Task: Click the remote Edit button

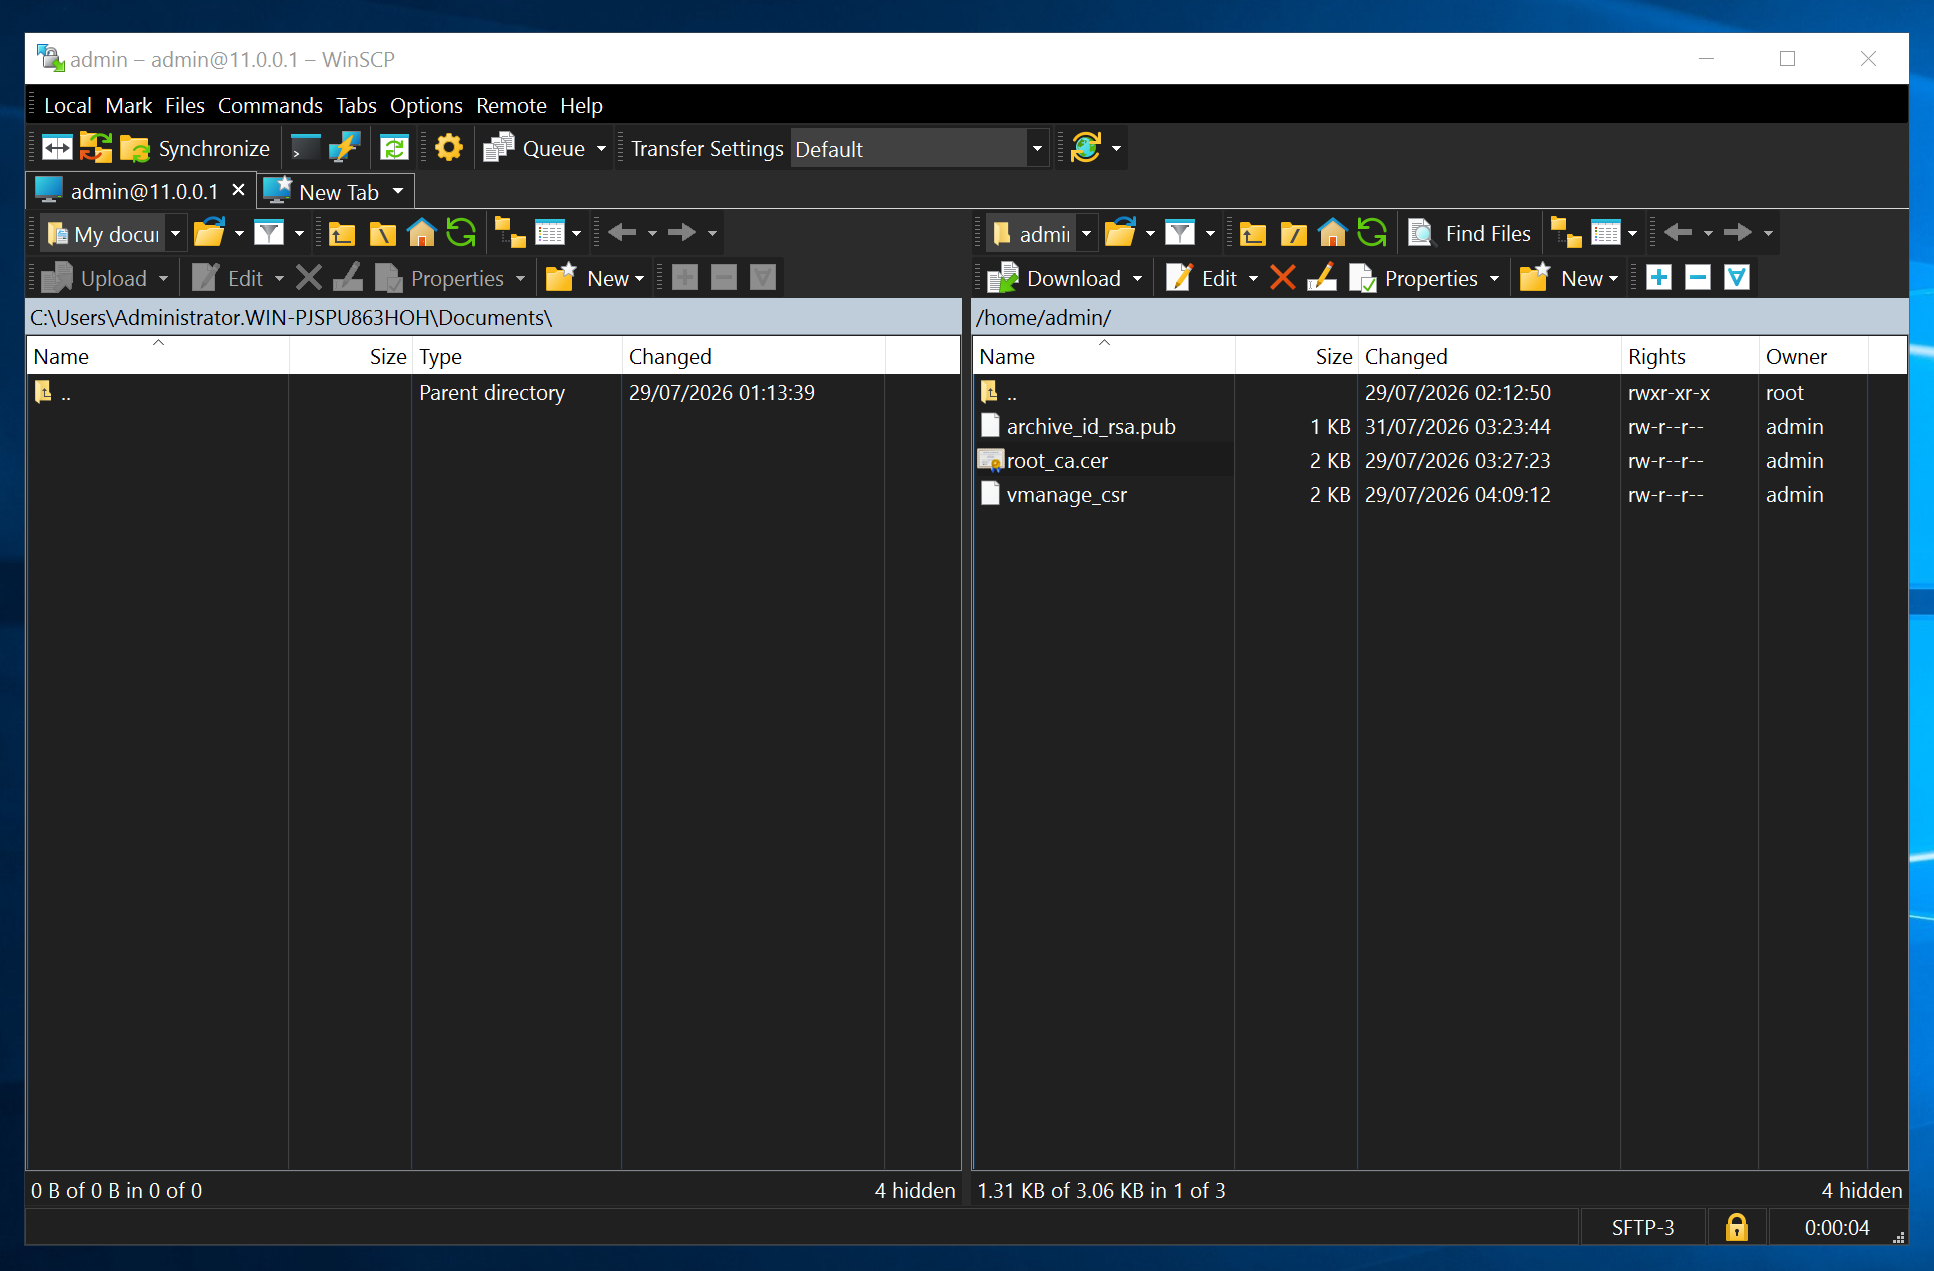Action: (1202, 278)
